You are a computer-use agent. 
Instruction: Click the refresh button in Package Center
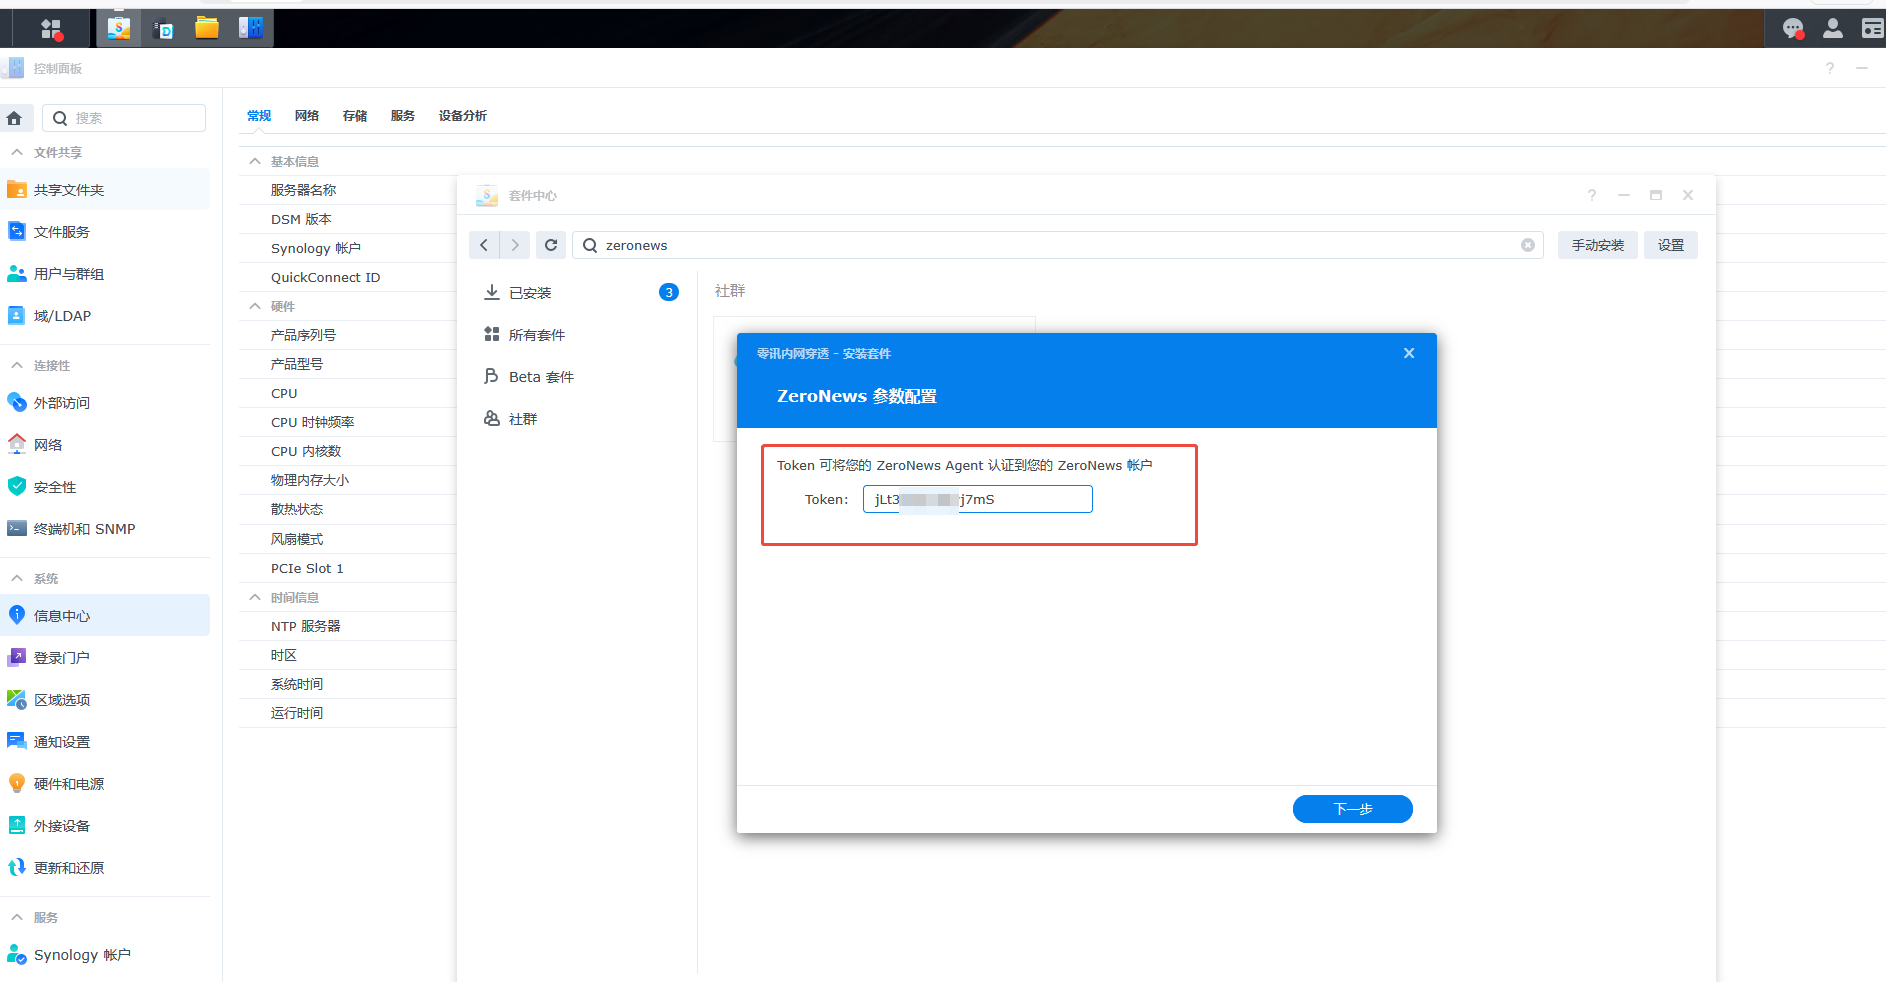551,245
